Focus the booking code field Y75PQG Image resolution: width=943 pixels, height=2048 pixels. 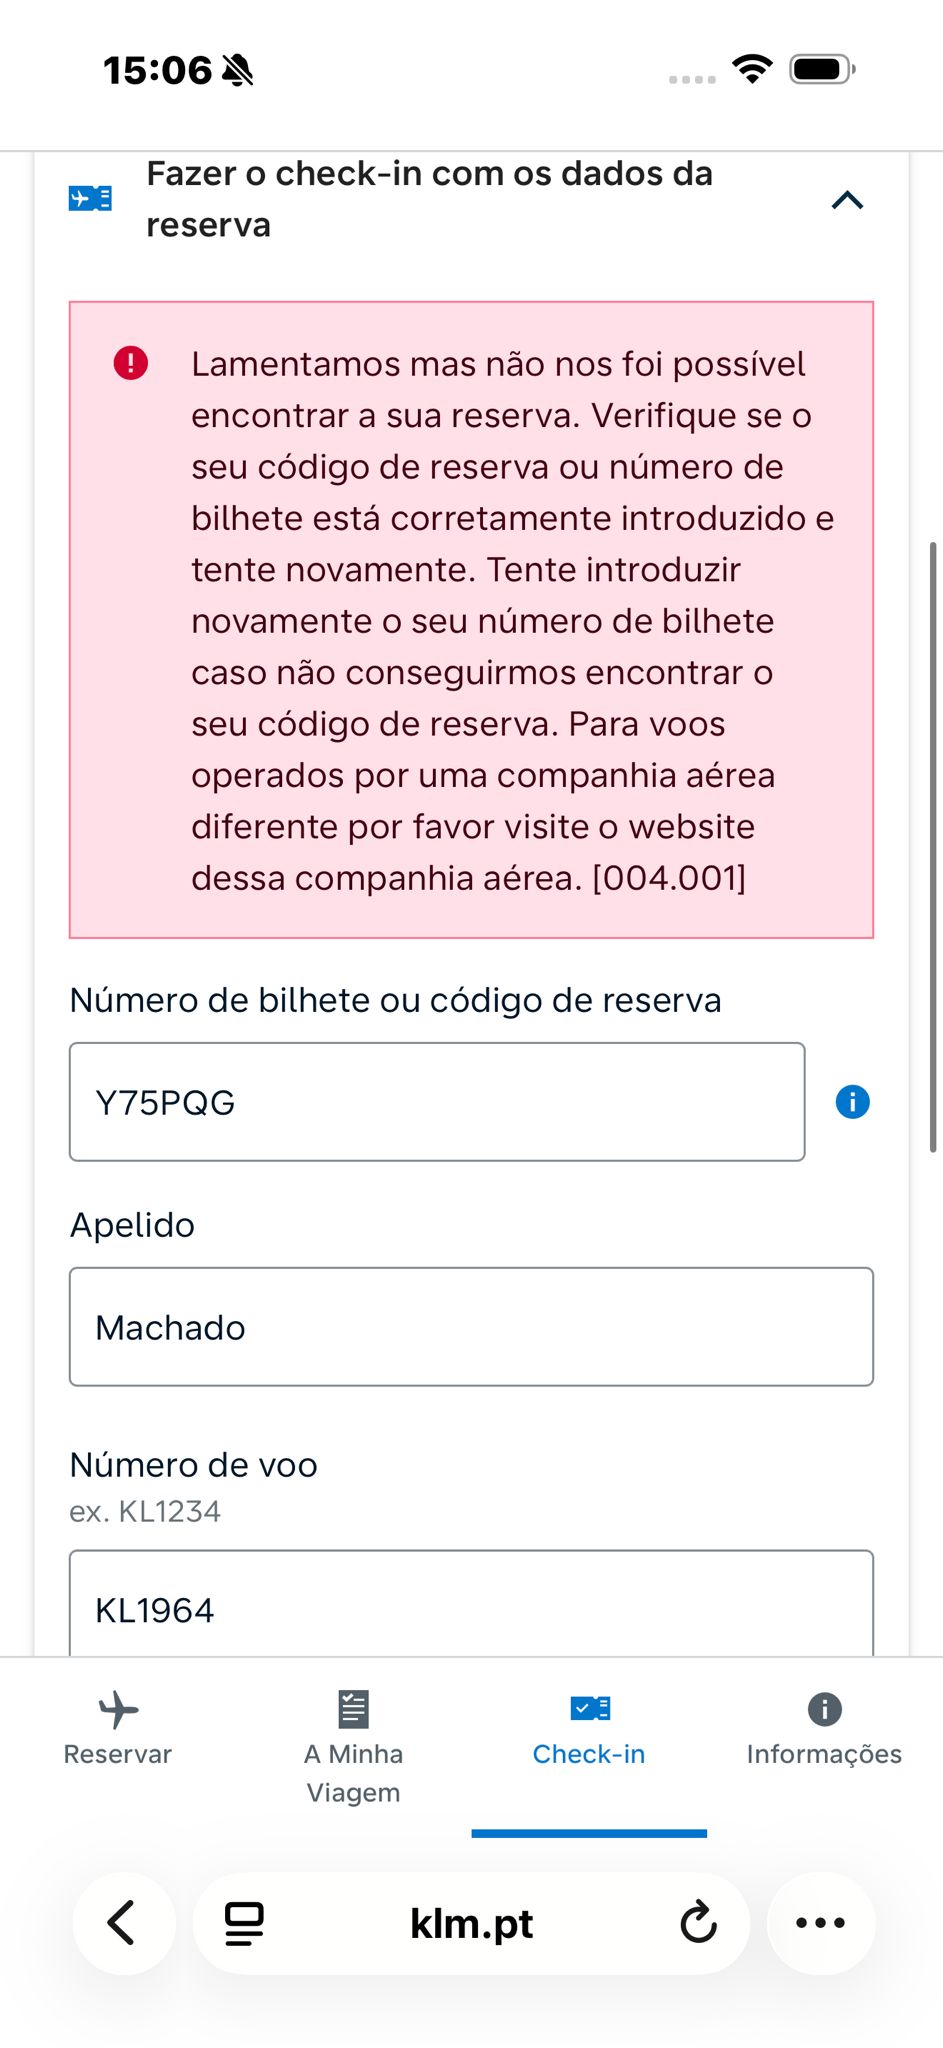[x=437, y=1102]
